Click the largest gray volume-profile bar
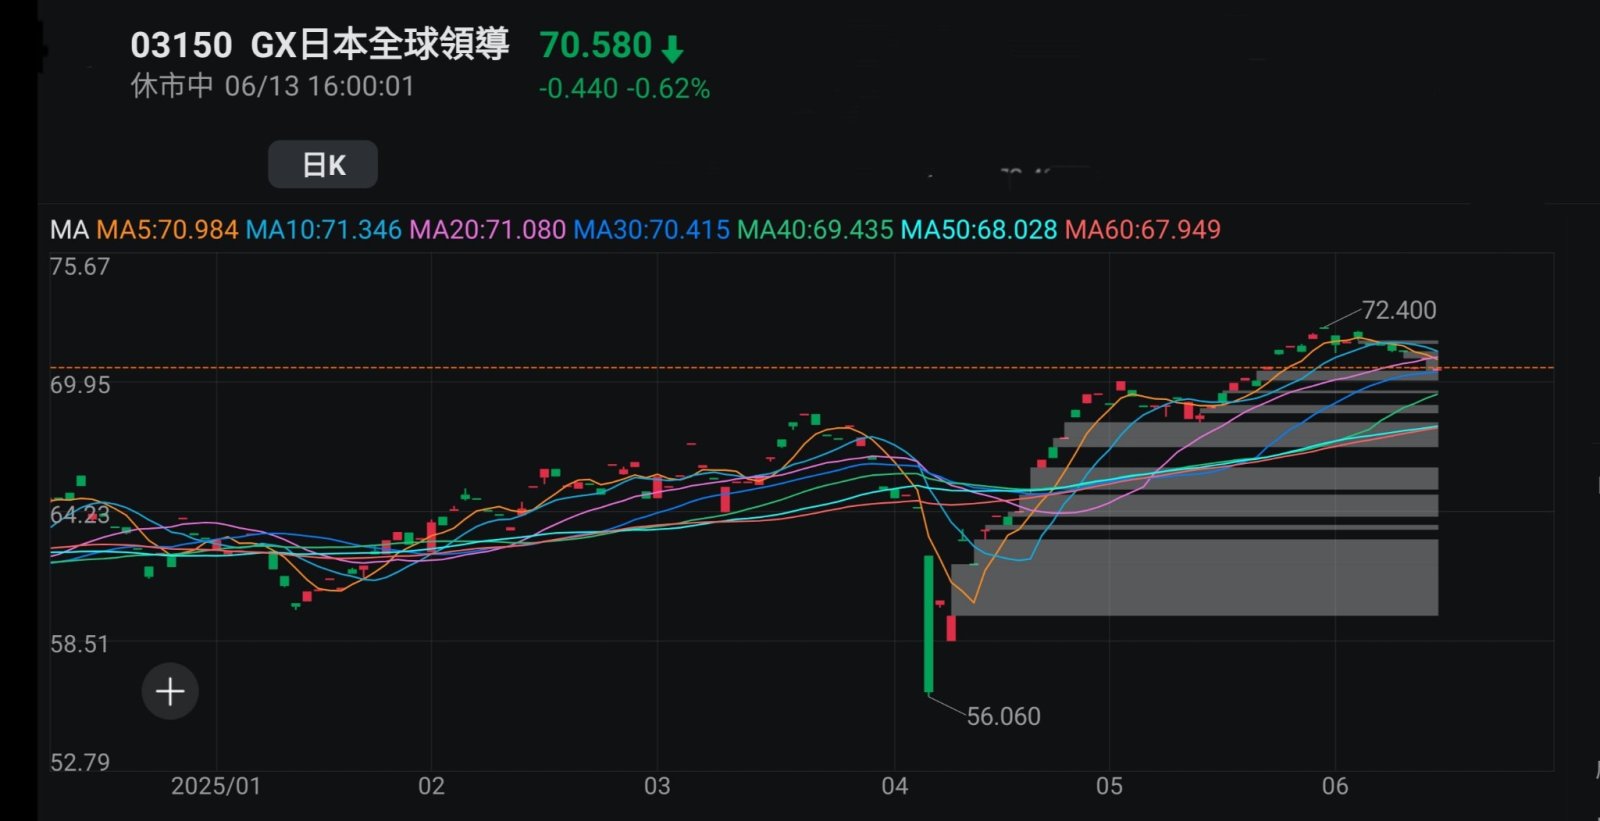 coord(1194,577)
